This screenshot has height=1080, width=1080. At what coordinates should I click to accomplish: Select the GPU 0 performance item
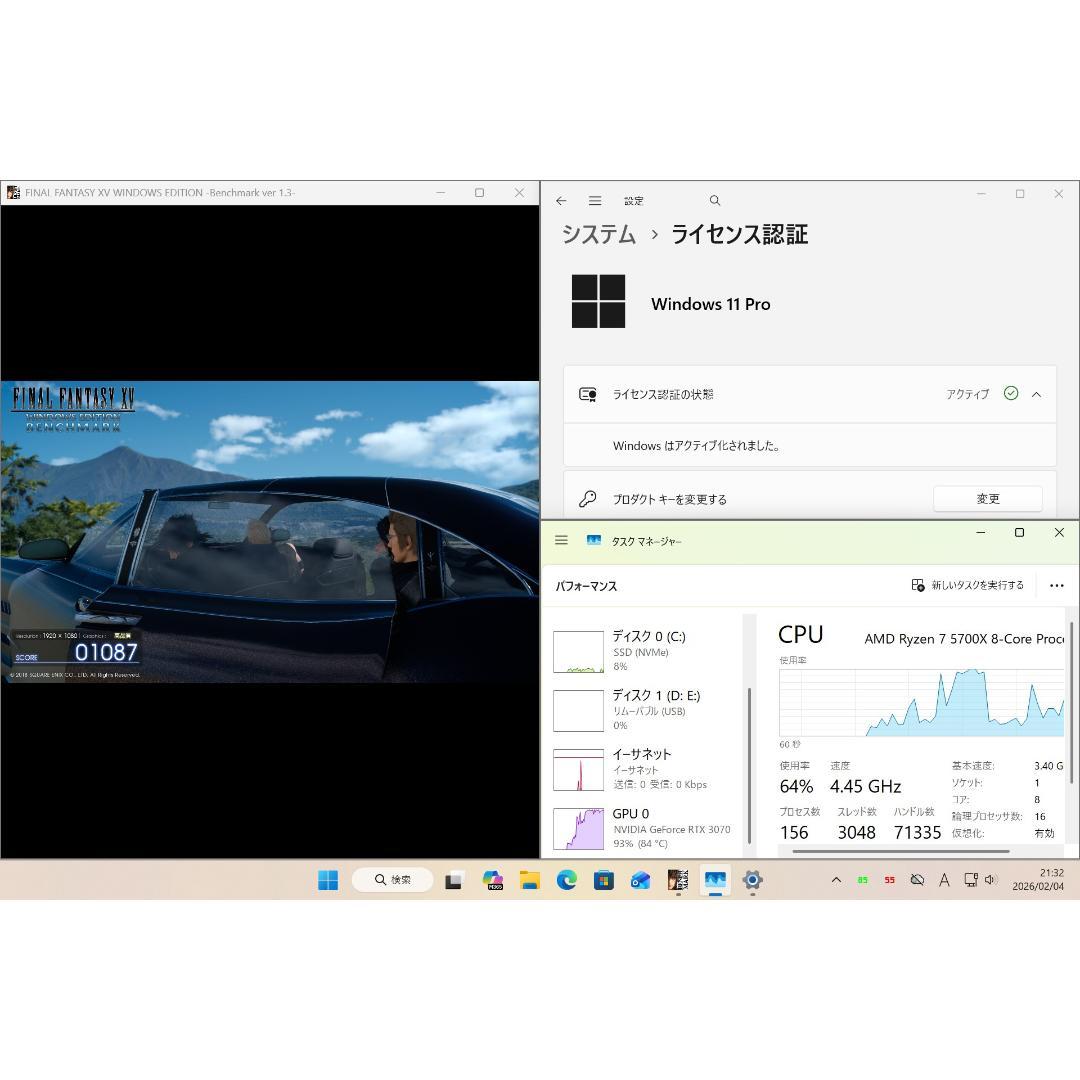tap(645, 829)
